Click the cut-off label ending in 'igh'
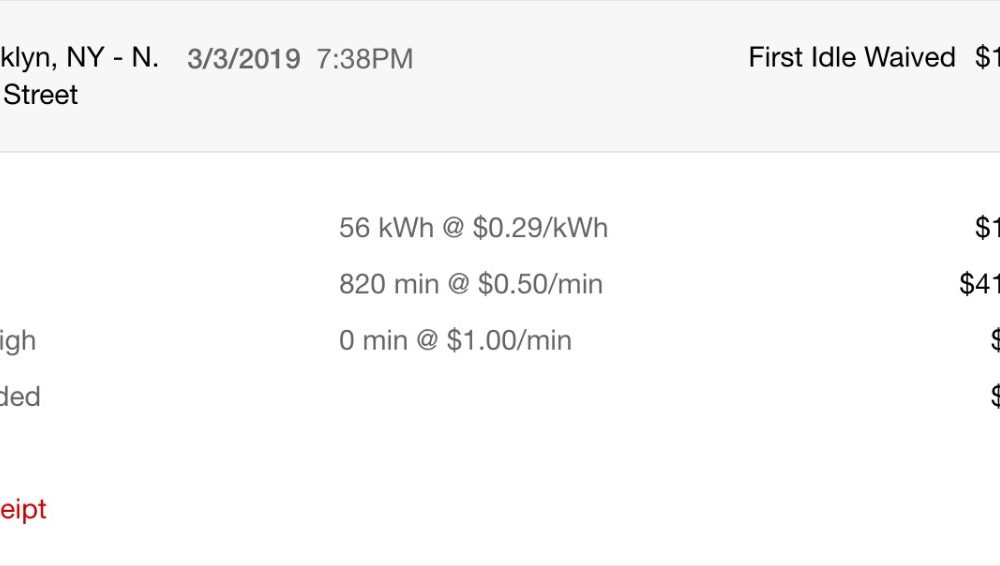The image size is (1000, 566). 18,341
